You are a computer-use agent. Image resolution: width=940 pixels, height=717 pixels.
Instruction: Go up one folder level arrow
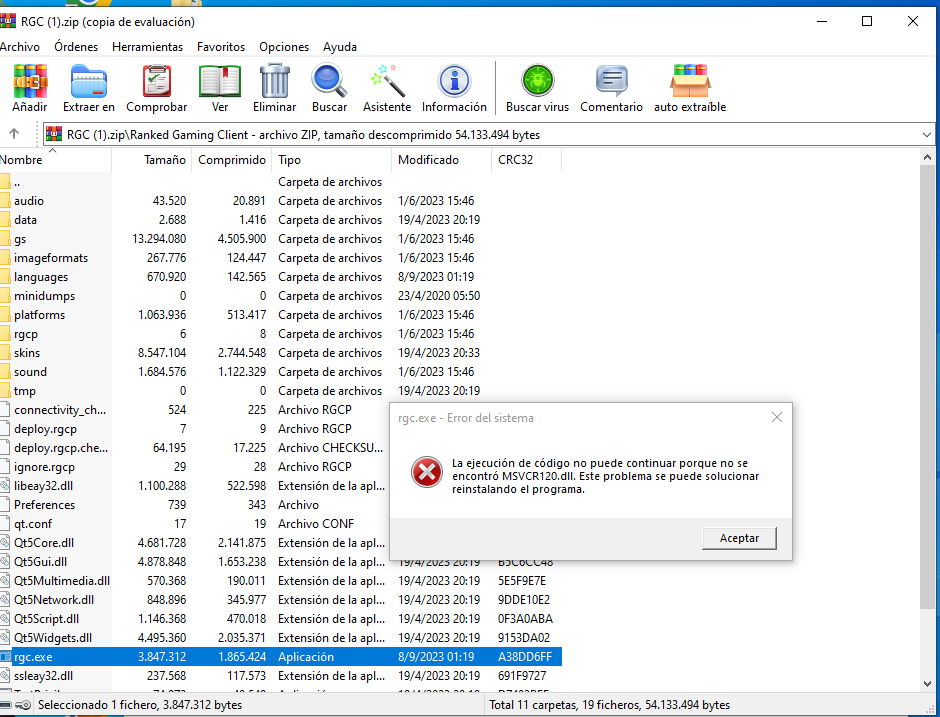[x=14, y=134]
